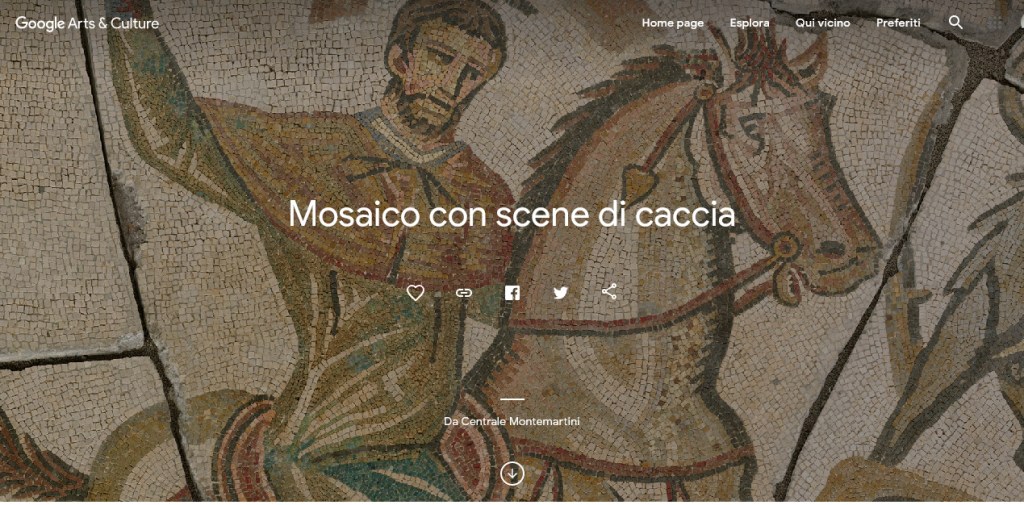Click the Google Arts & Culture logo
Image resolution: width=1024 pixels, height=505 pixels.
[x=87, y=24]
